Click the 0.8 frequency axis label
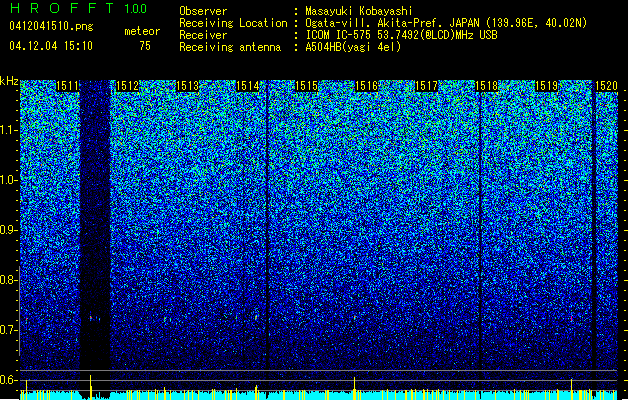The width and height of the screenshot is (629, 400). (x=9, y=280)
